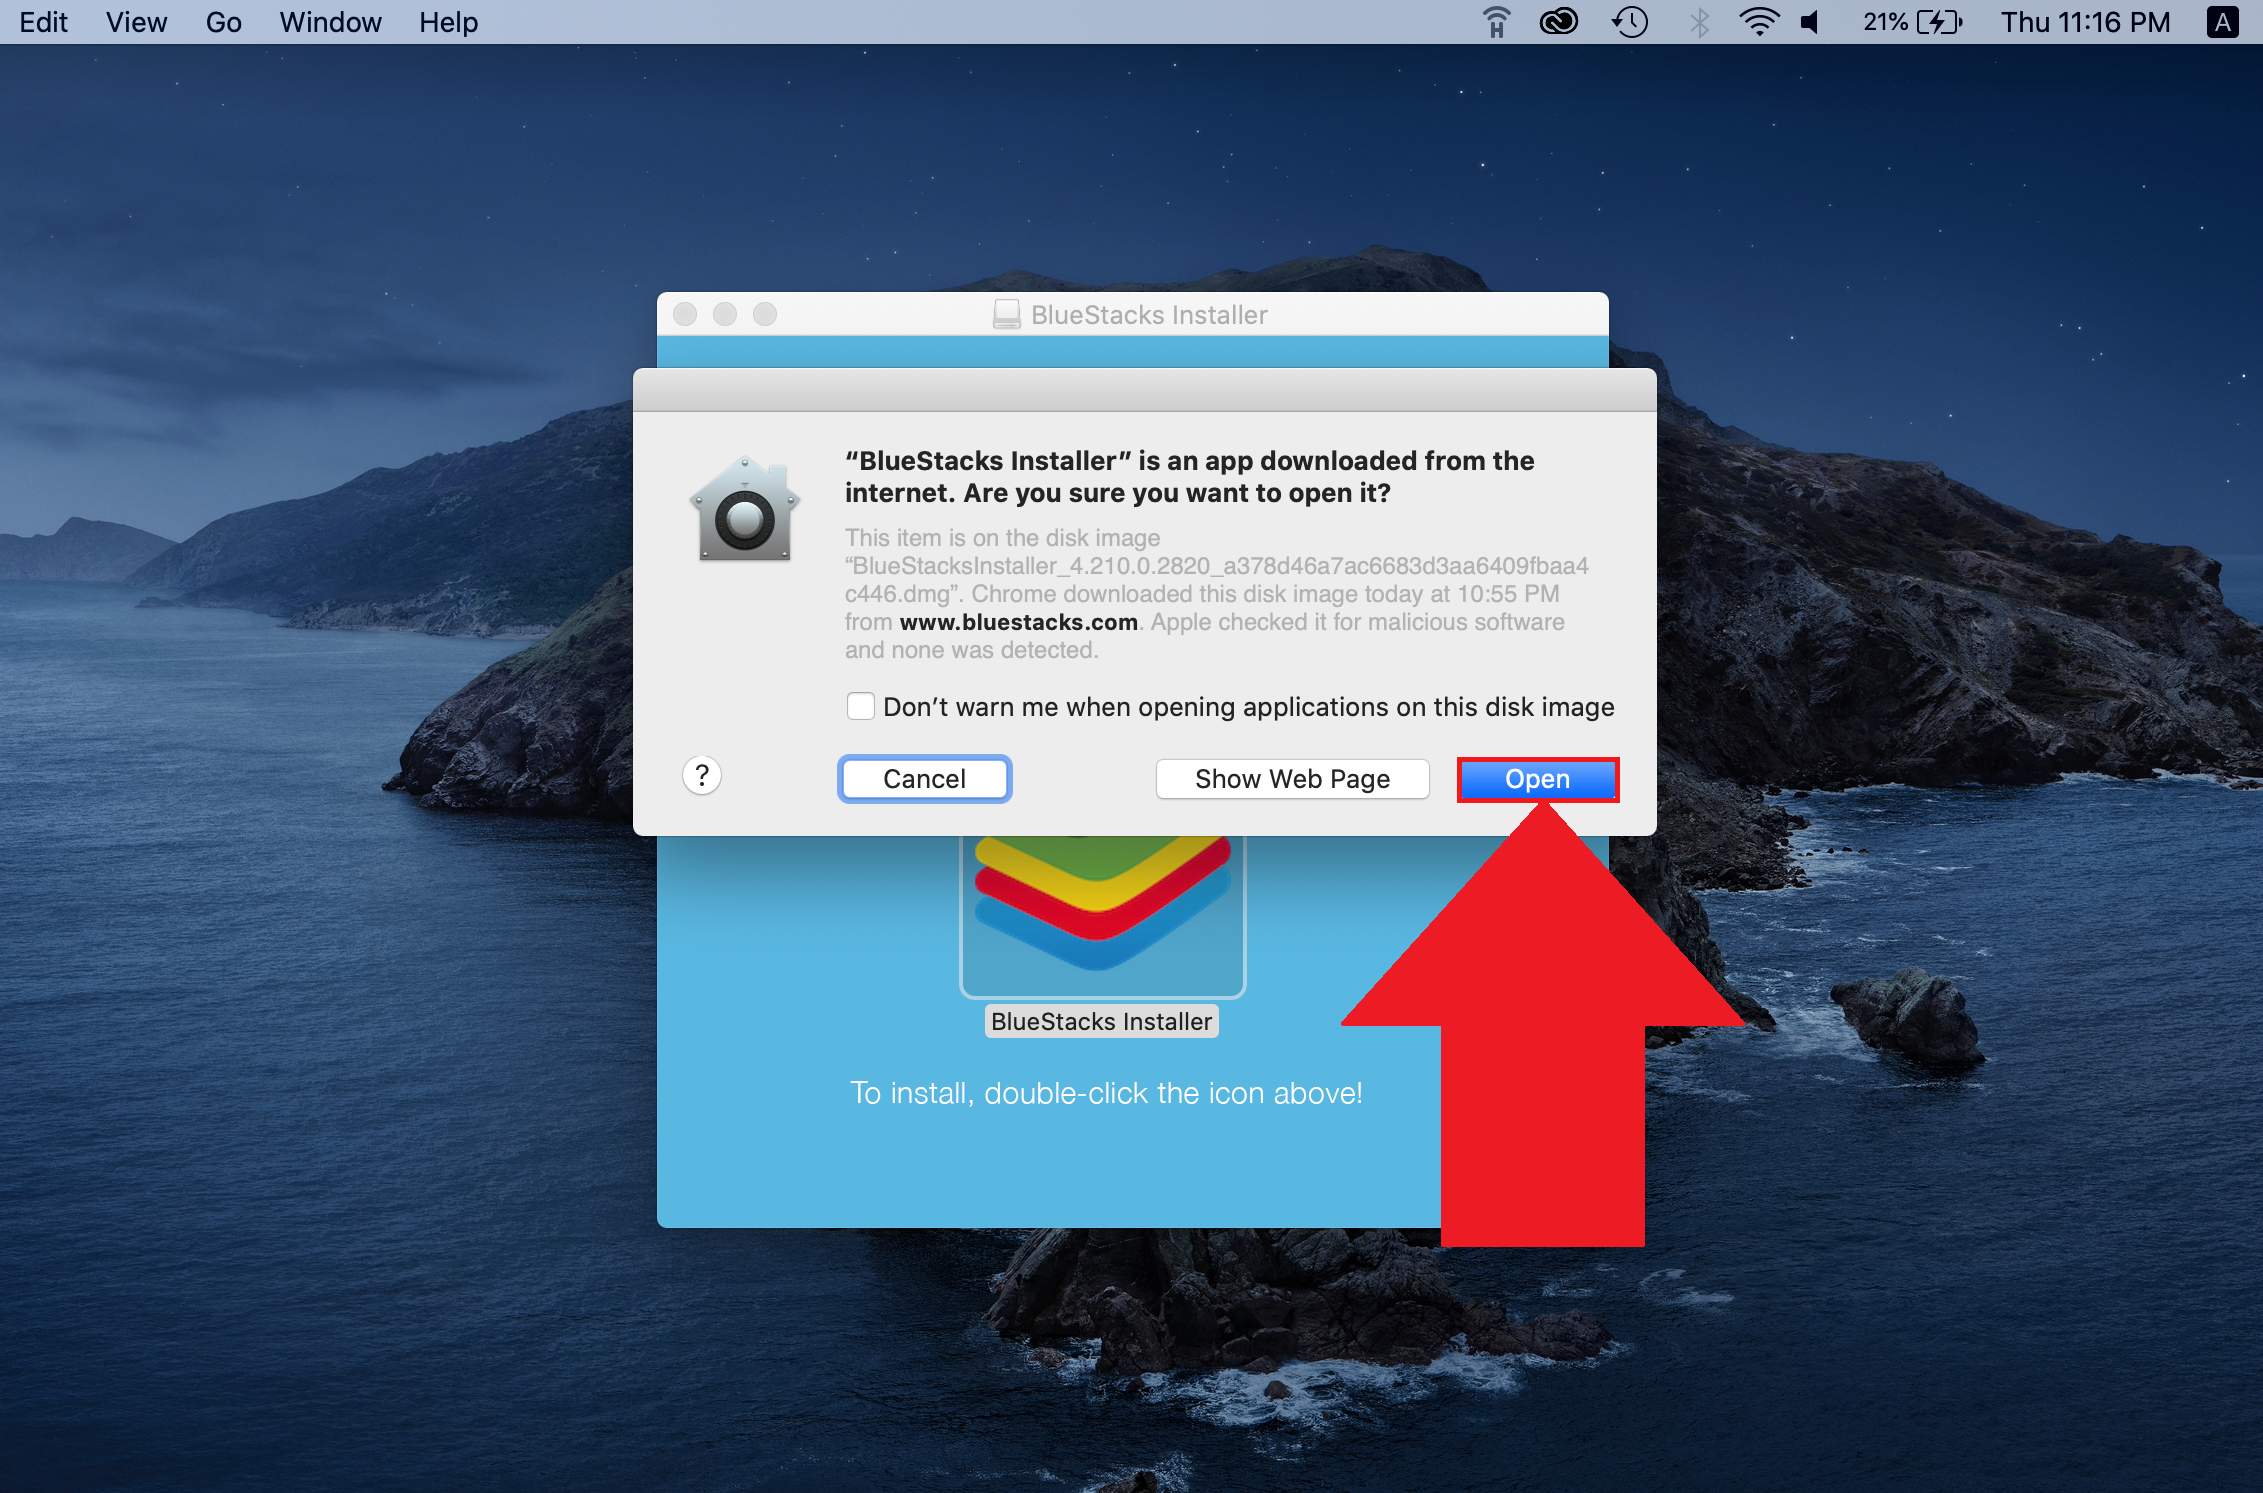The width and height of the screenshot is (2263, 1493).
Task: Enable the disk image warning suppression checkbox
Action: point(863,707)
